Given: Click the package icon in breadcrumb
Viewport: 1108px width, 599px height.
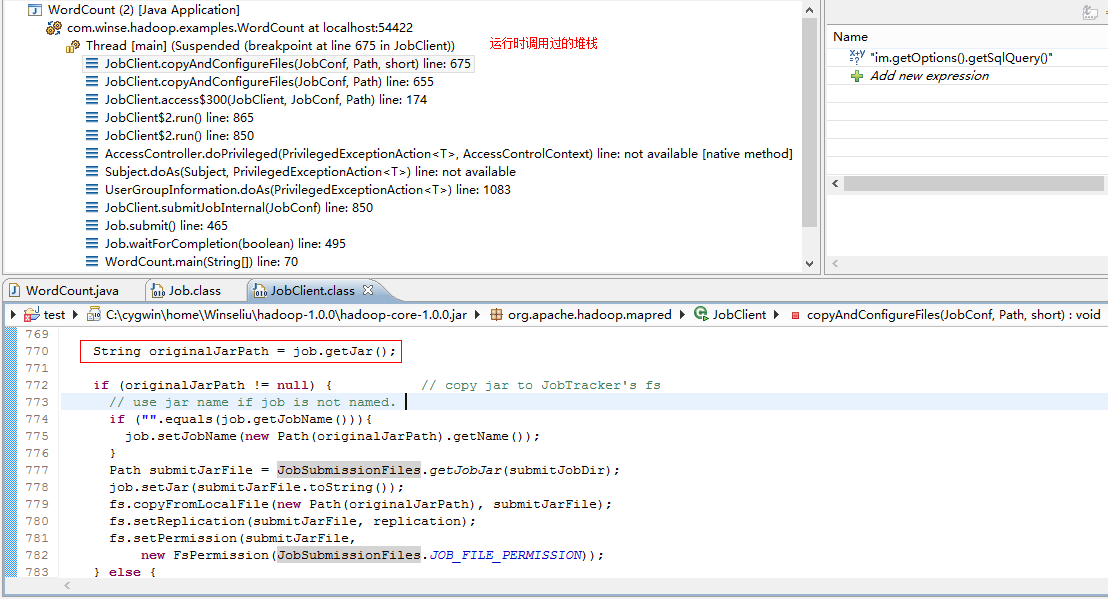Looking at the screenshot, I should point(497,315).
